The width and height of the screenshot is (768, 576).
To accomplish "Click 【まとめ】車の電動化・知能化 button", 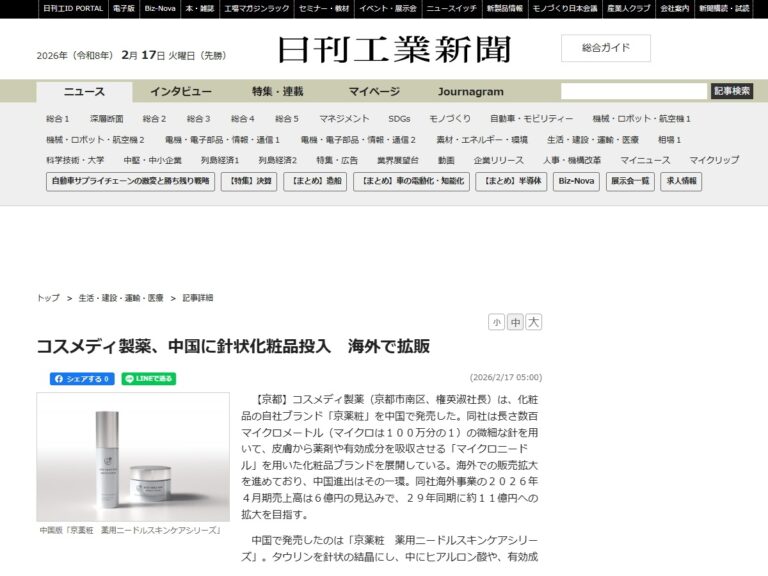I will [x=411, y=181].
